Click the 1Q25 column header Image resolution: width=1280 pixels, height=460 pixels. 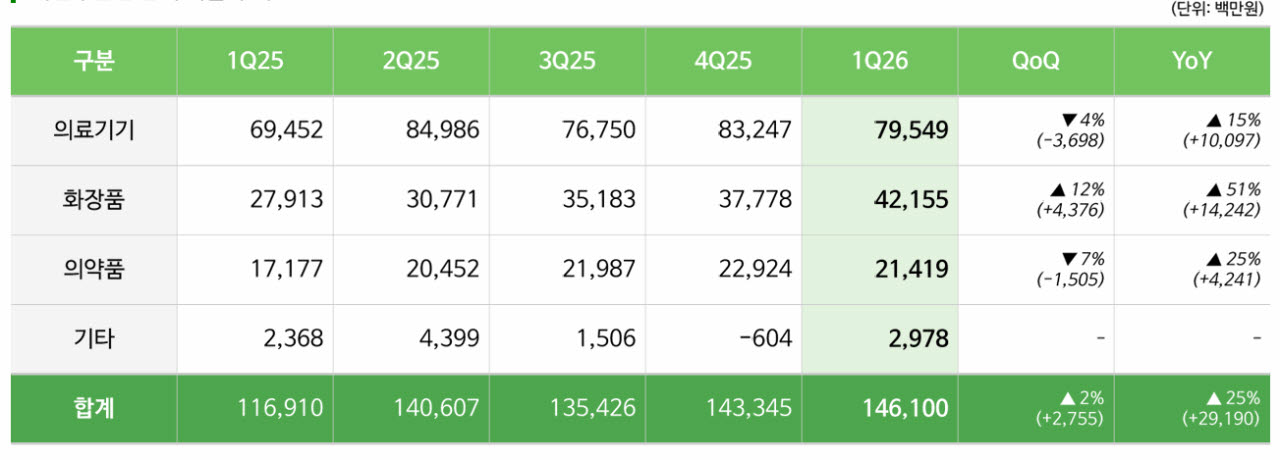(255, 61)
